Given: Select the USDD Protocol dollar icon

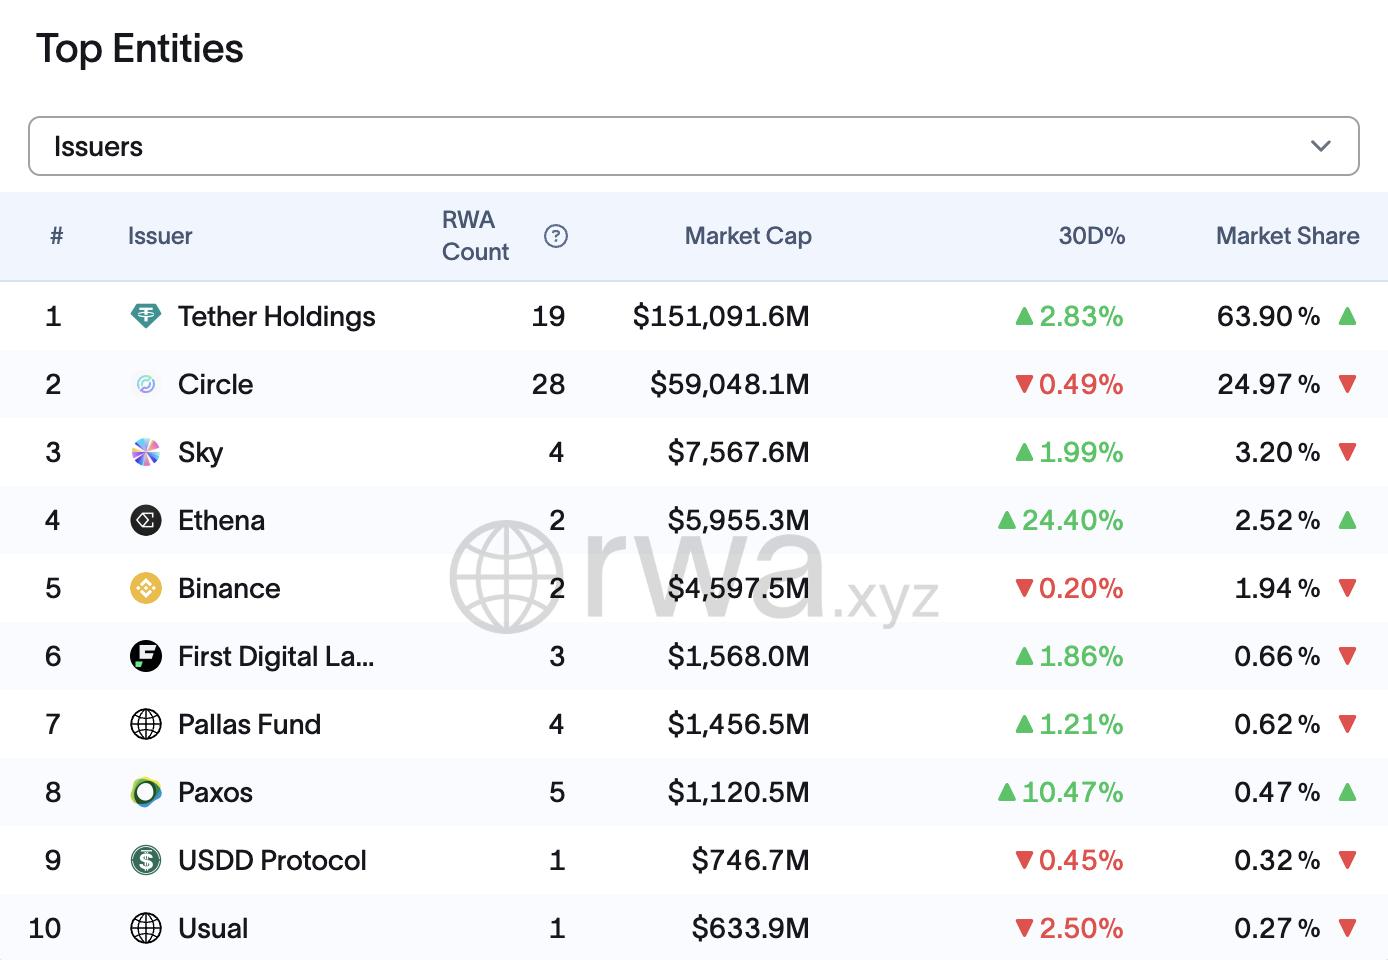Looking at the screenshot, I should pyautogui.click(x=145, y=860).
